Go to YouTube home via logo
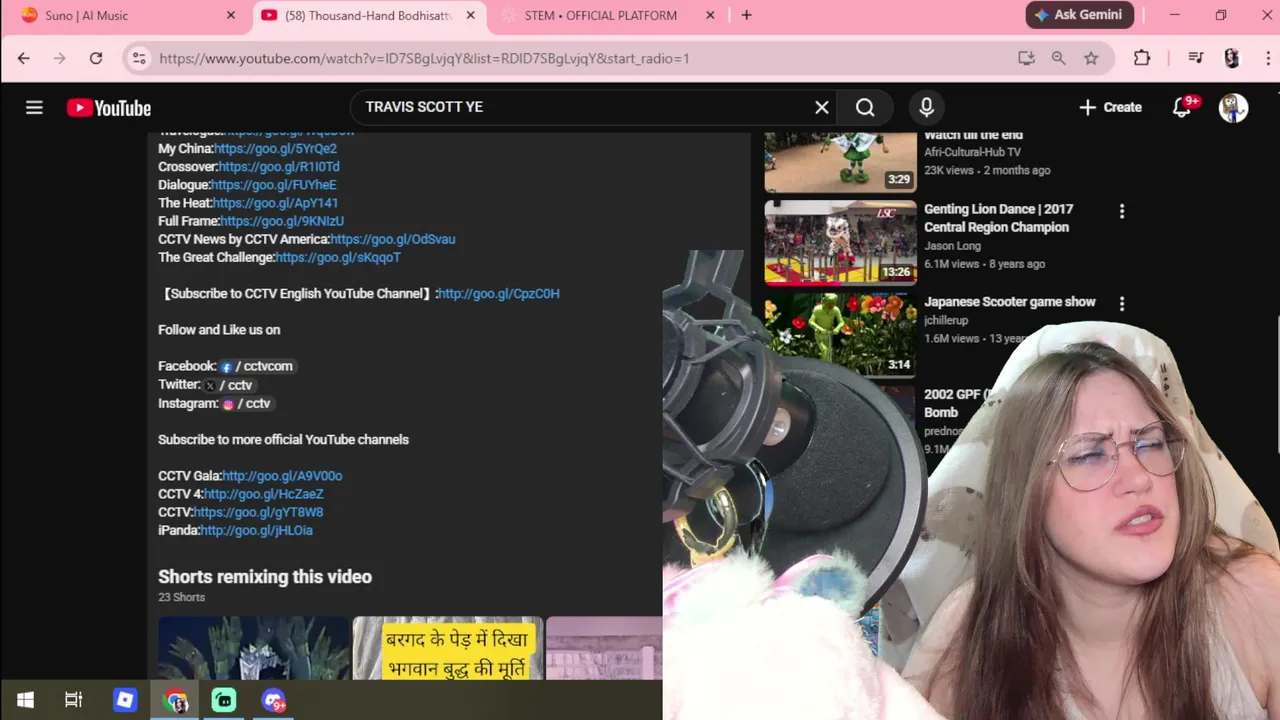This screenshot has width=1280, height=720. pyautogui.click(x=109, y=108)
